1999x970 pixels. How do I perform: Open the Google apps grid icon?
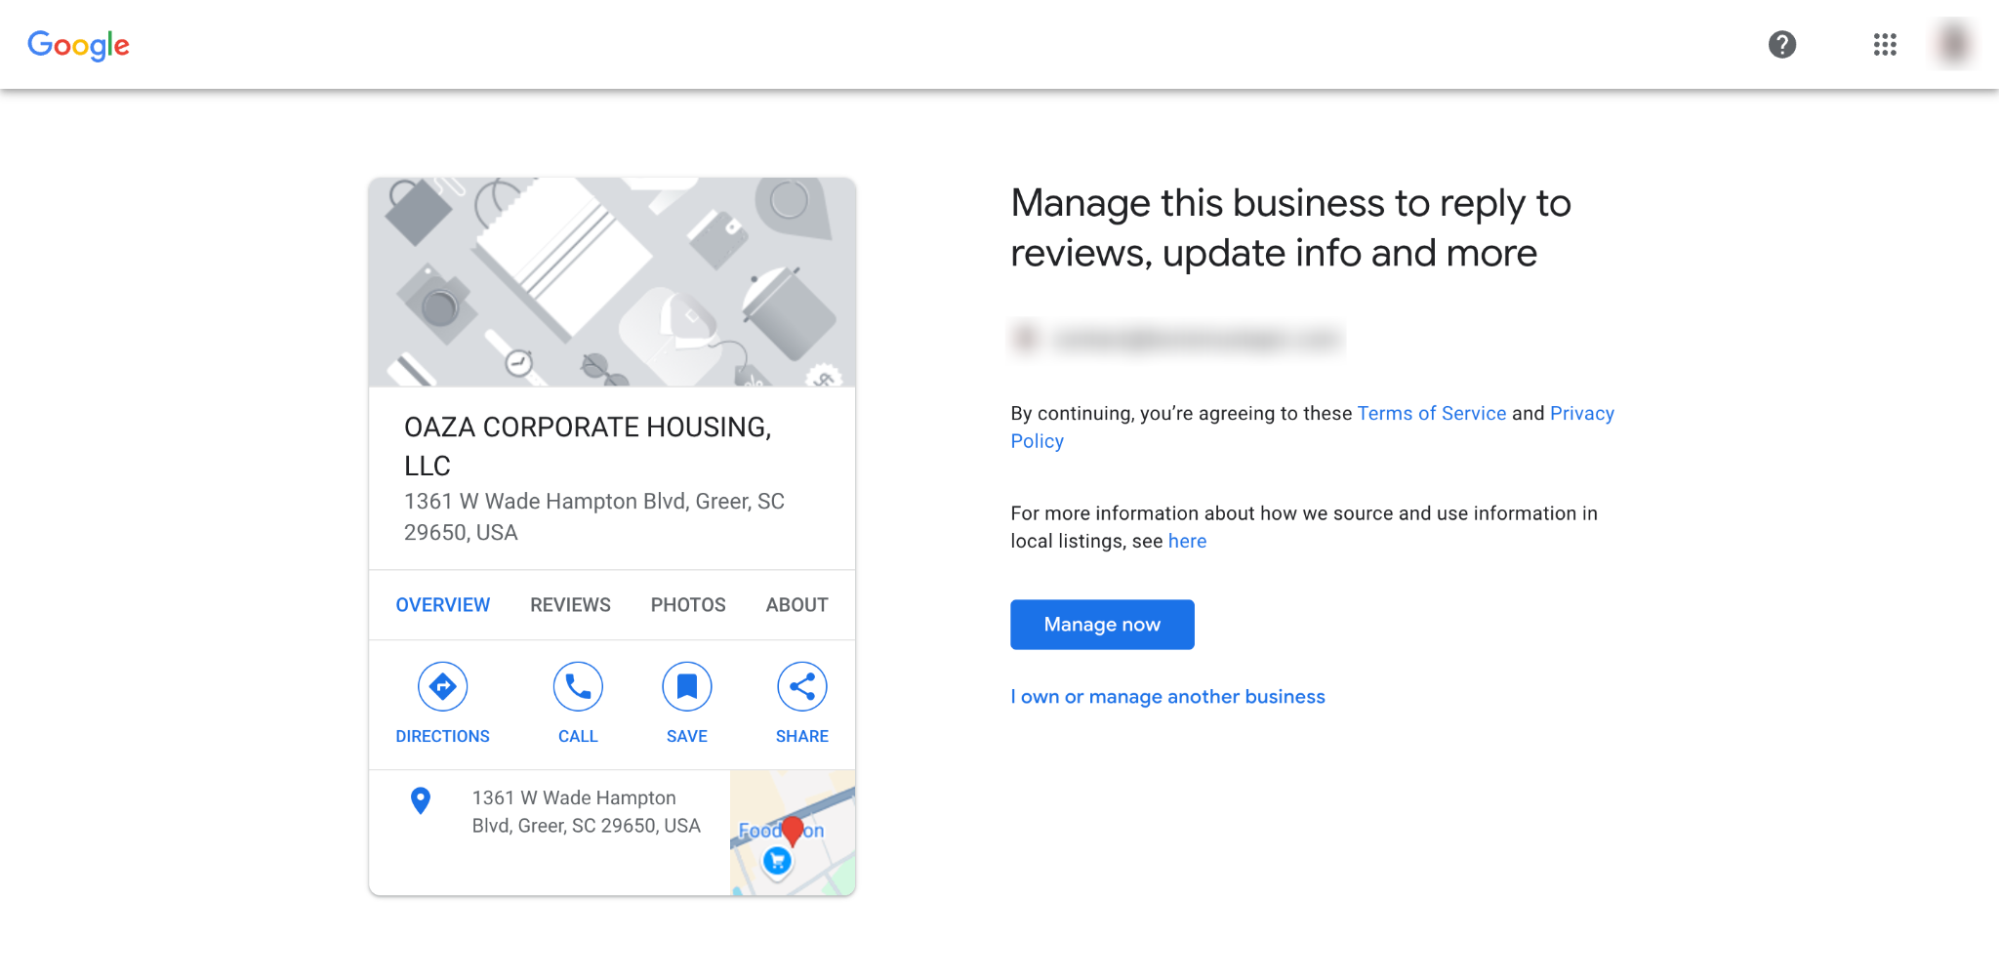[1884, 45]
